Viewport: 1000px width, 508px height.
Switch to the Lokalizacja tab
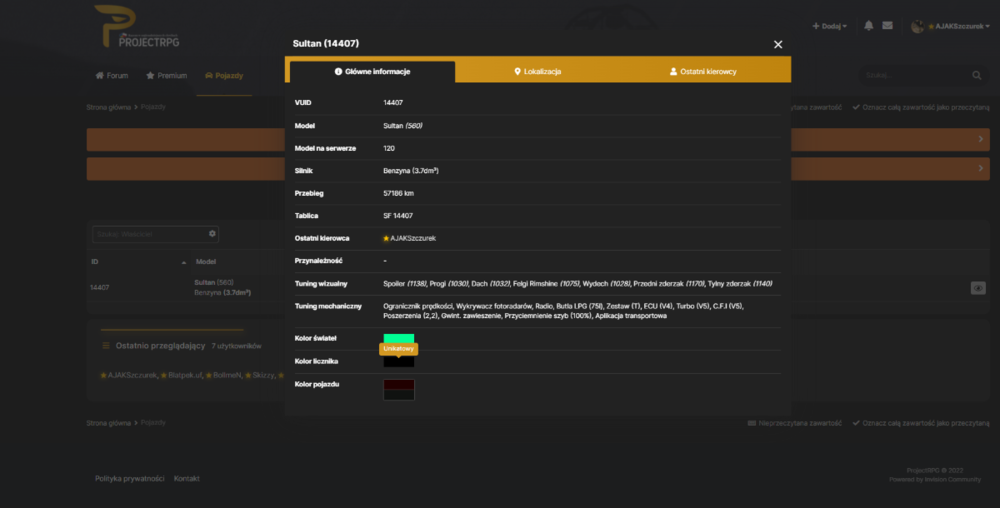click(538, 71)
